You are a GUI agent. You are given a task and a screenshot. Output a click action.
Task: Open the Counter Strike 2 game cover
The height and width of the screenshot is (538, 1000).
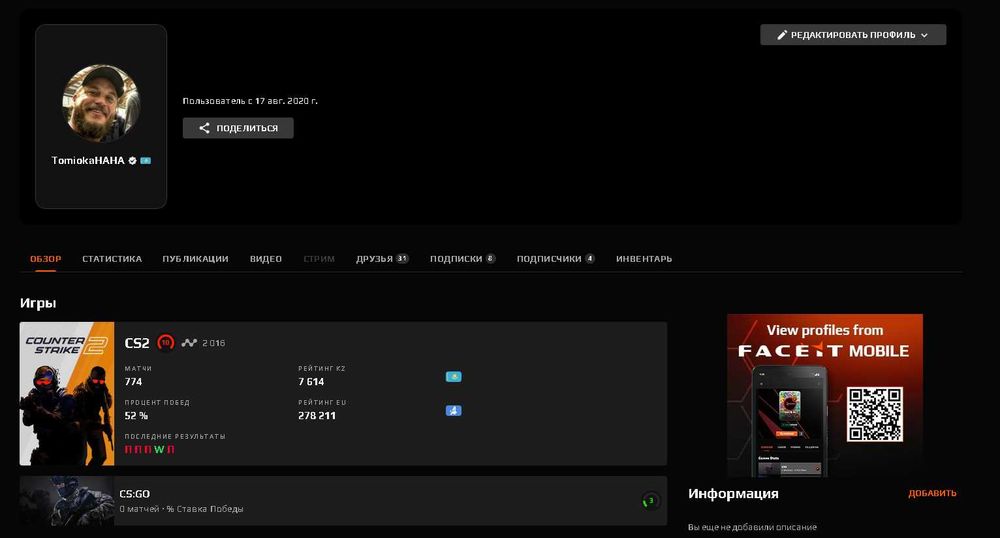coord(67,393)
